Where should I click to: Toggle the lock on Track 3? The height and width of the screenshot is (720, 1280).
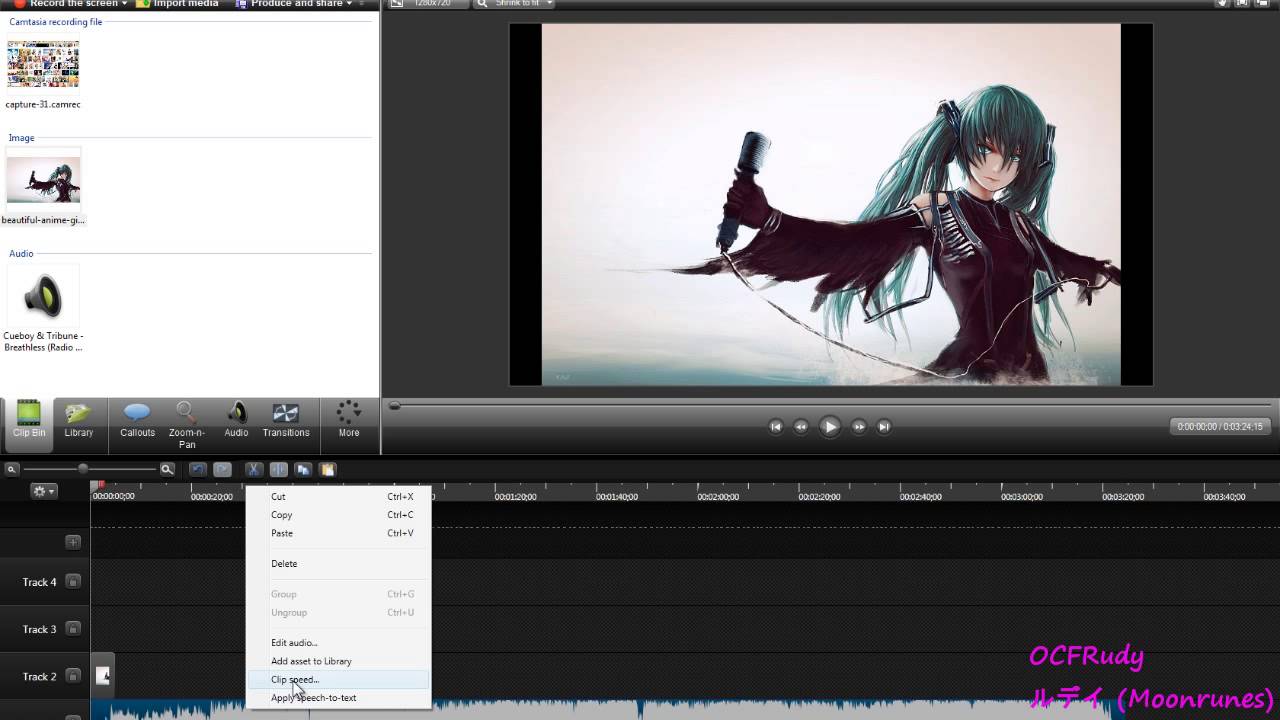[x=73, y=629]
